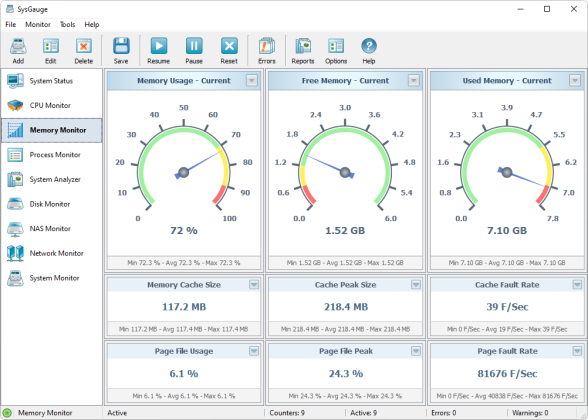
Task: Select the CPU Monitor sidebar icon
Action: click(x=15, y=105)
